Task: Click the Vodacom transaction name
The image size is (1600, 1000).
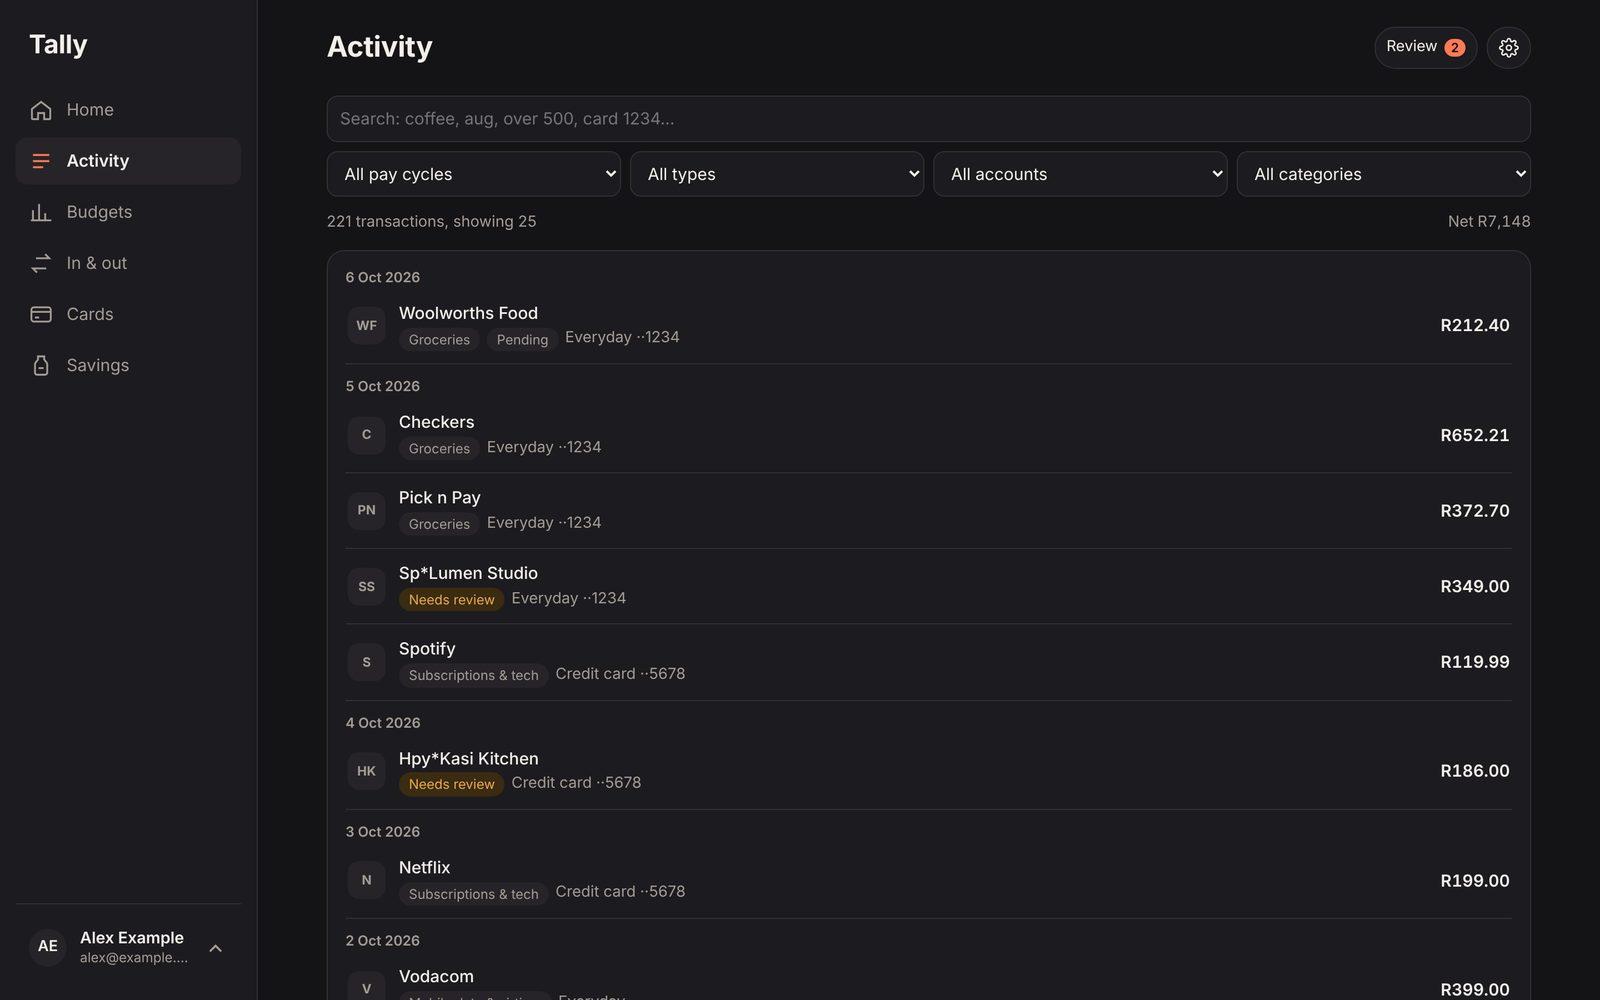Action: click(x=436, y=977)
